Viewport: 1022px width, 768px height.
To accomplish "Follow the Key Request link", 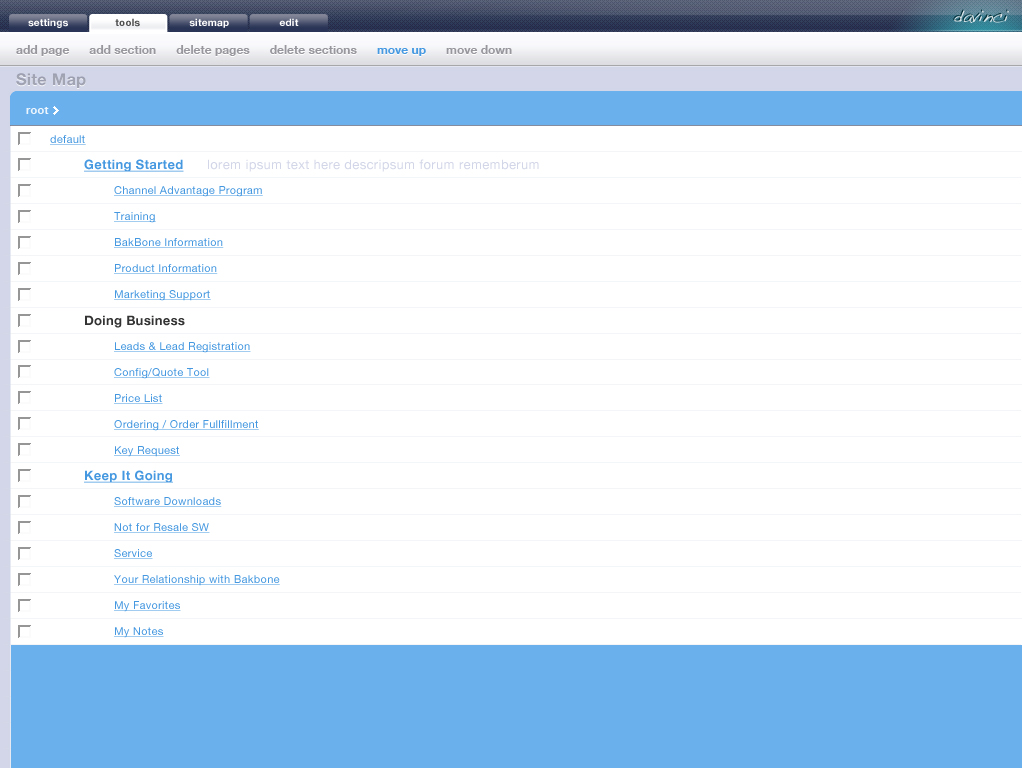I will pyautogui.click(x=147, y=450).
